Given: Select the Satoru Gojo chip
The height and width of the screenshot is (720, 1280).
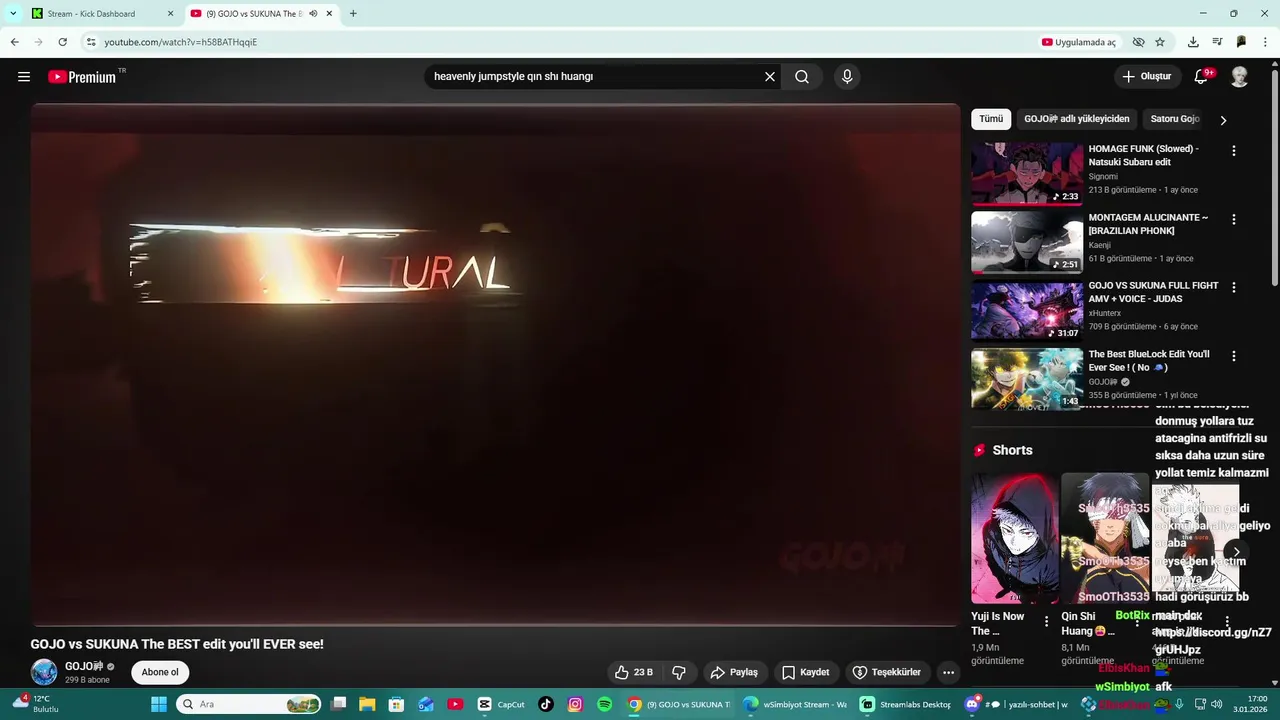Looking at the screenshot, I should click(1175, 119).
